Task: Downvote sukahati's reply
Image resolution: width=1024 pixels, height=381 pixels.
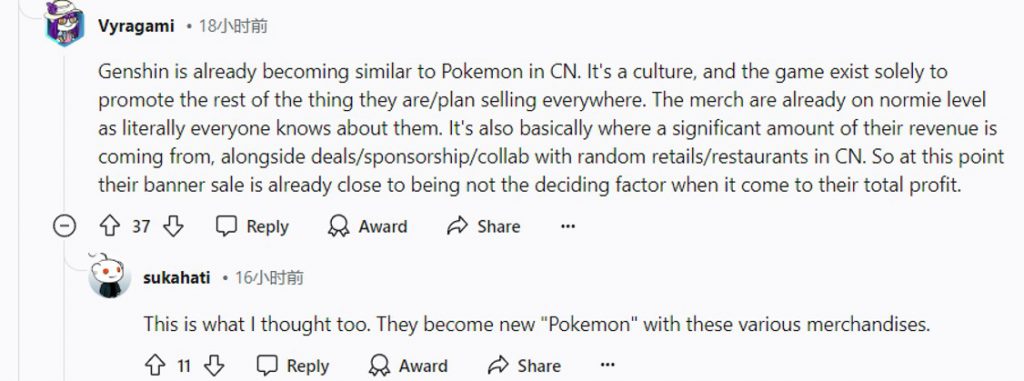Action: (214, 365)
